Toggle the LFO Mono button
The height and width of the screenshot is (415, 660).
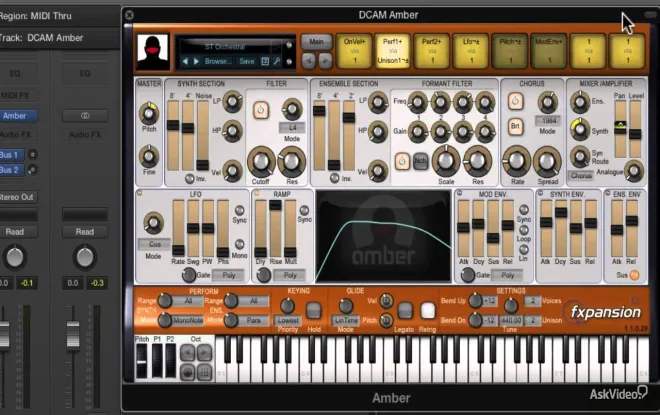240,244
